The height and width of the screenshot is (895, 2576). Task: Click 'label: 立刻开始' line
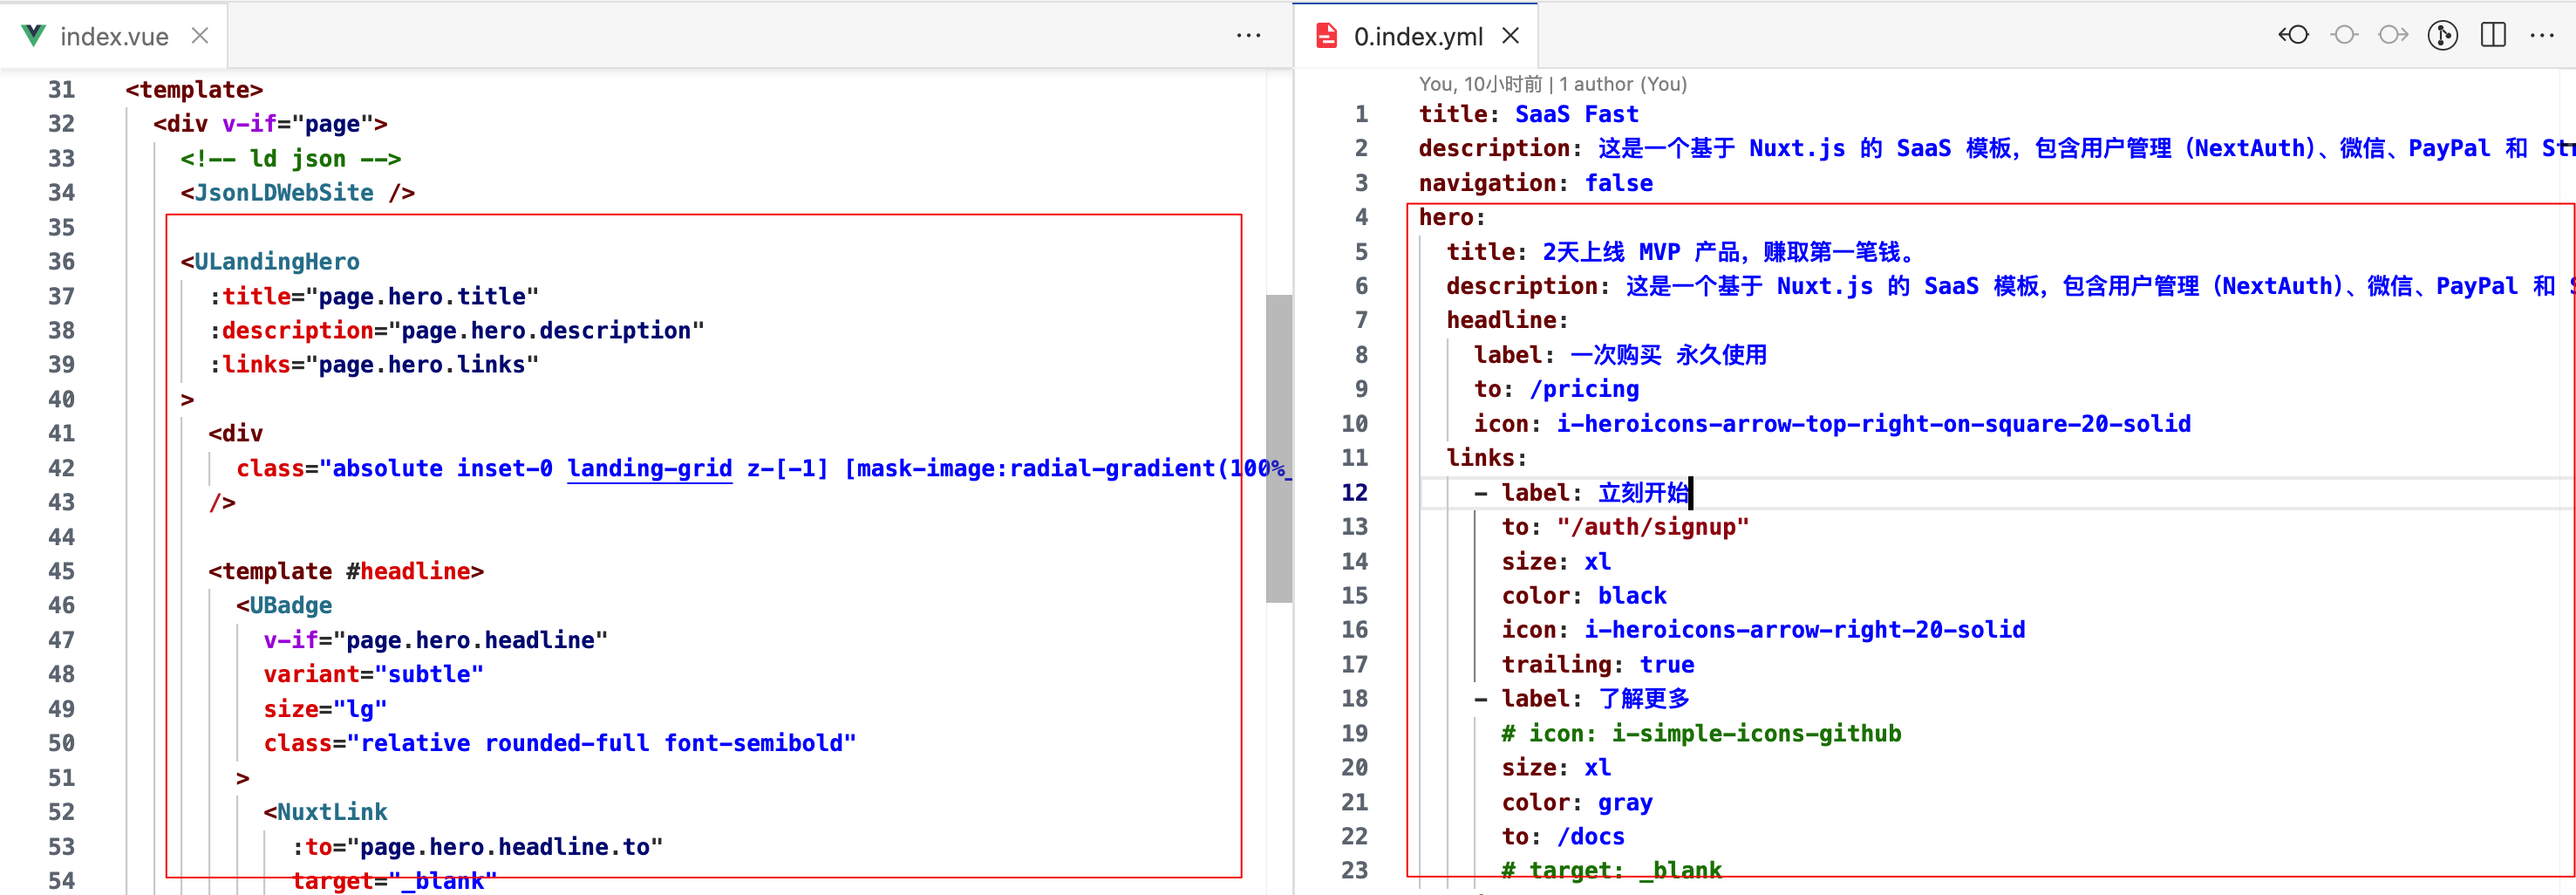1595,493
